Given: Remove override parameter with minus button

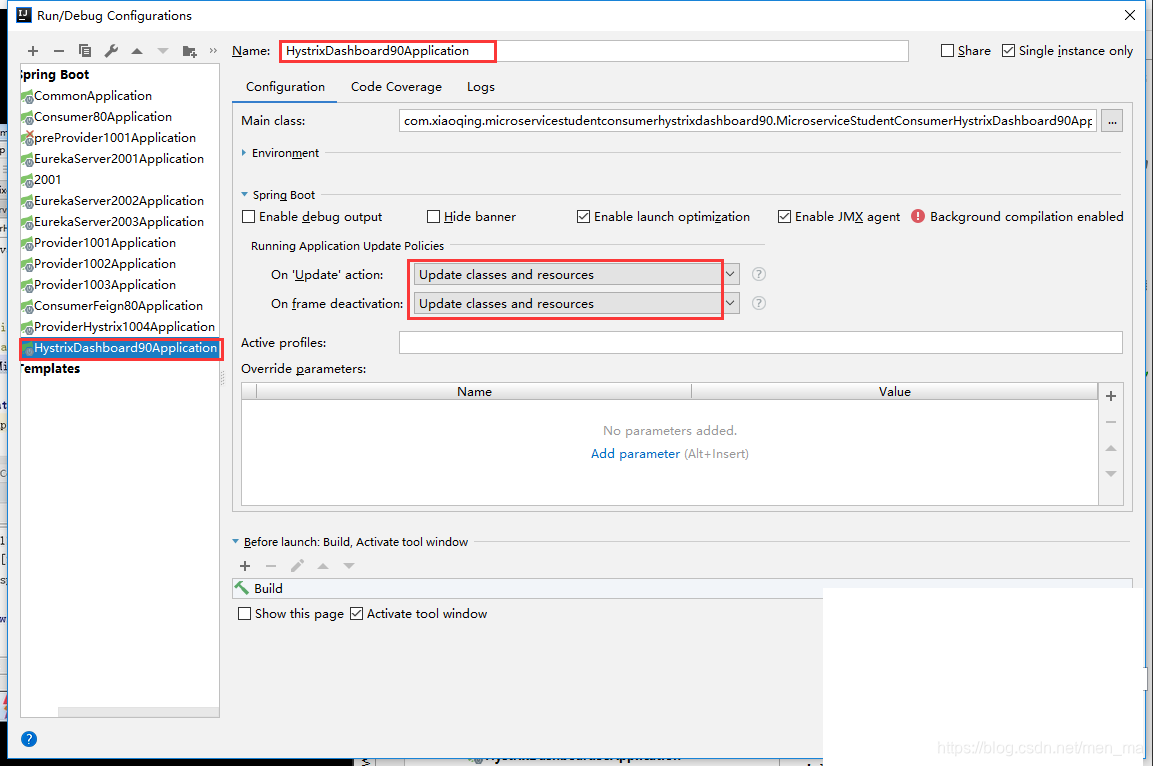Looking at the screenshot, I should (1111, 422).
